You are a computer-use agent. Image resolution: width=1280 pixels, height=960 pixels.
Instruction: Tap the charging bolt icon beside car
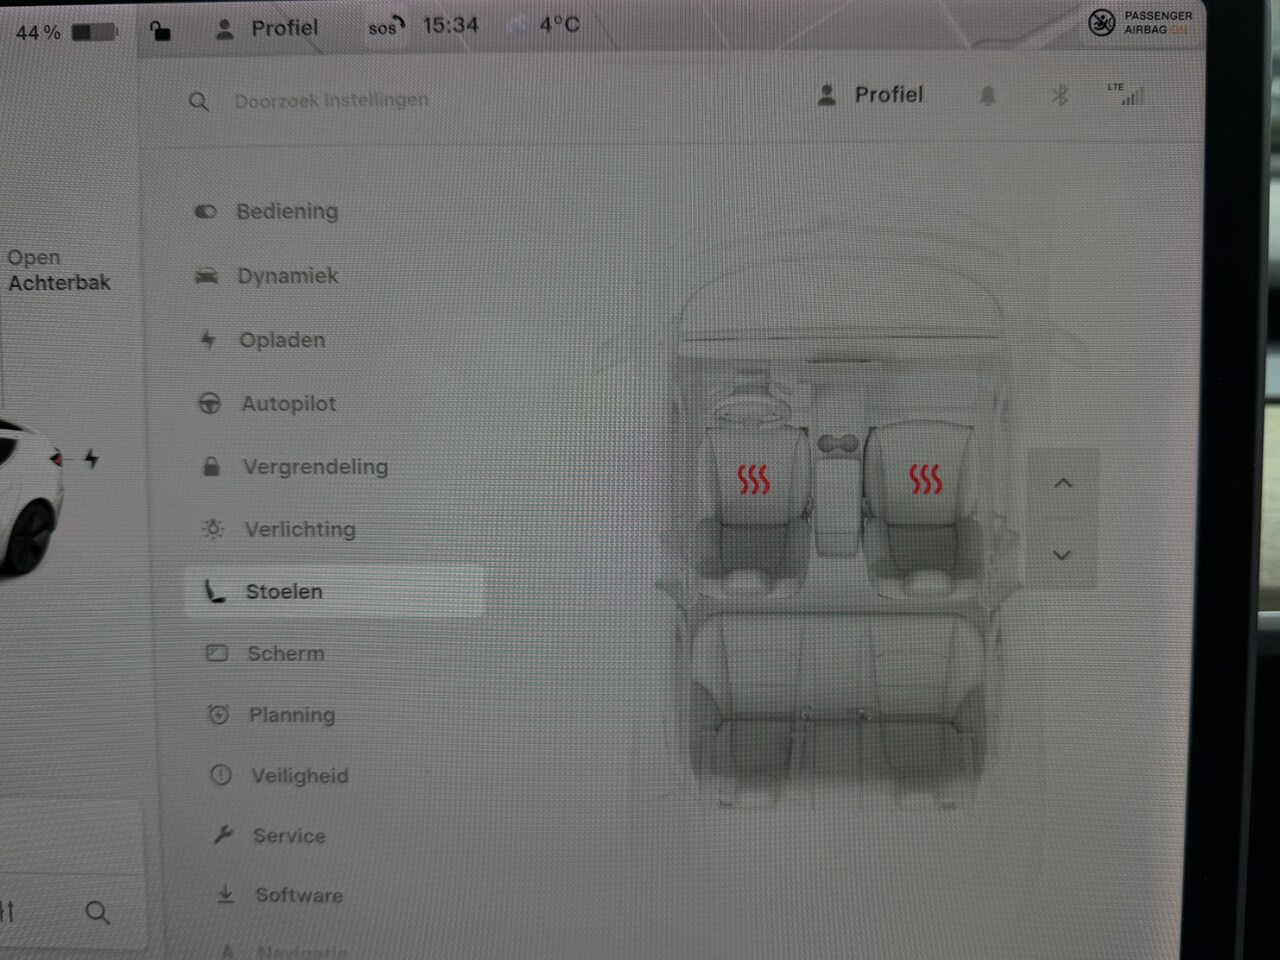pos(92,459)
